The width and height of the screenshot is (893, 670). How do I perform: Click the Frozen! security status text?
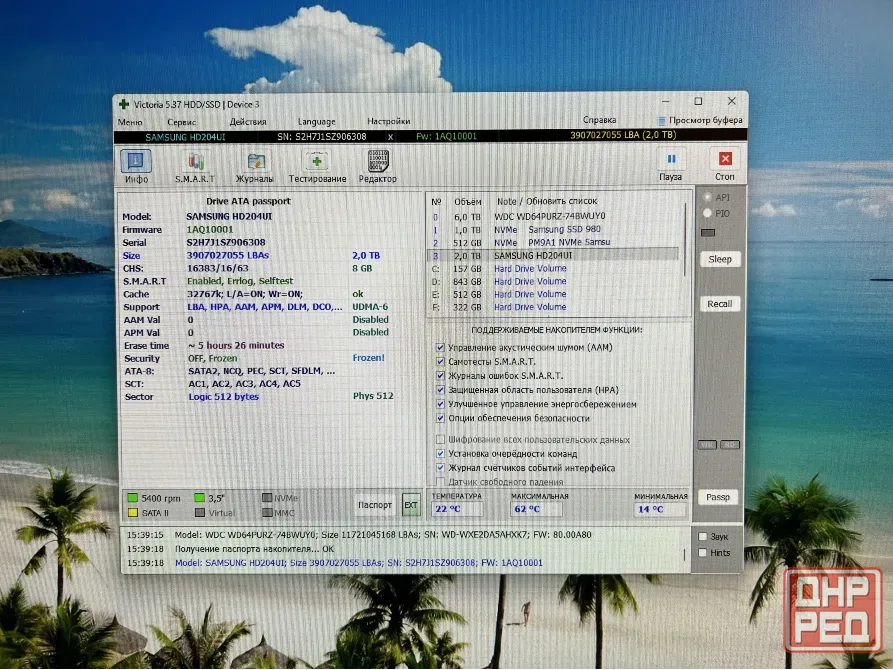coord(368,358)
